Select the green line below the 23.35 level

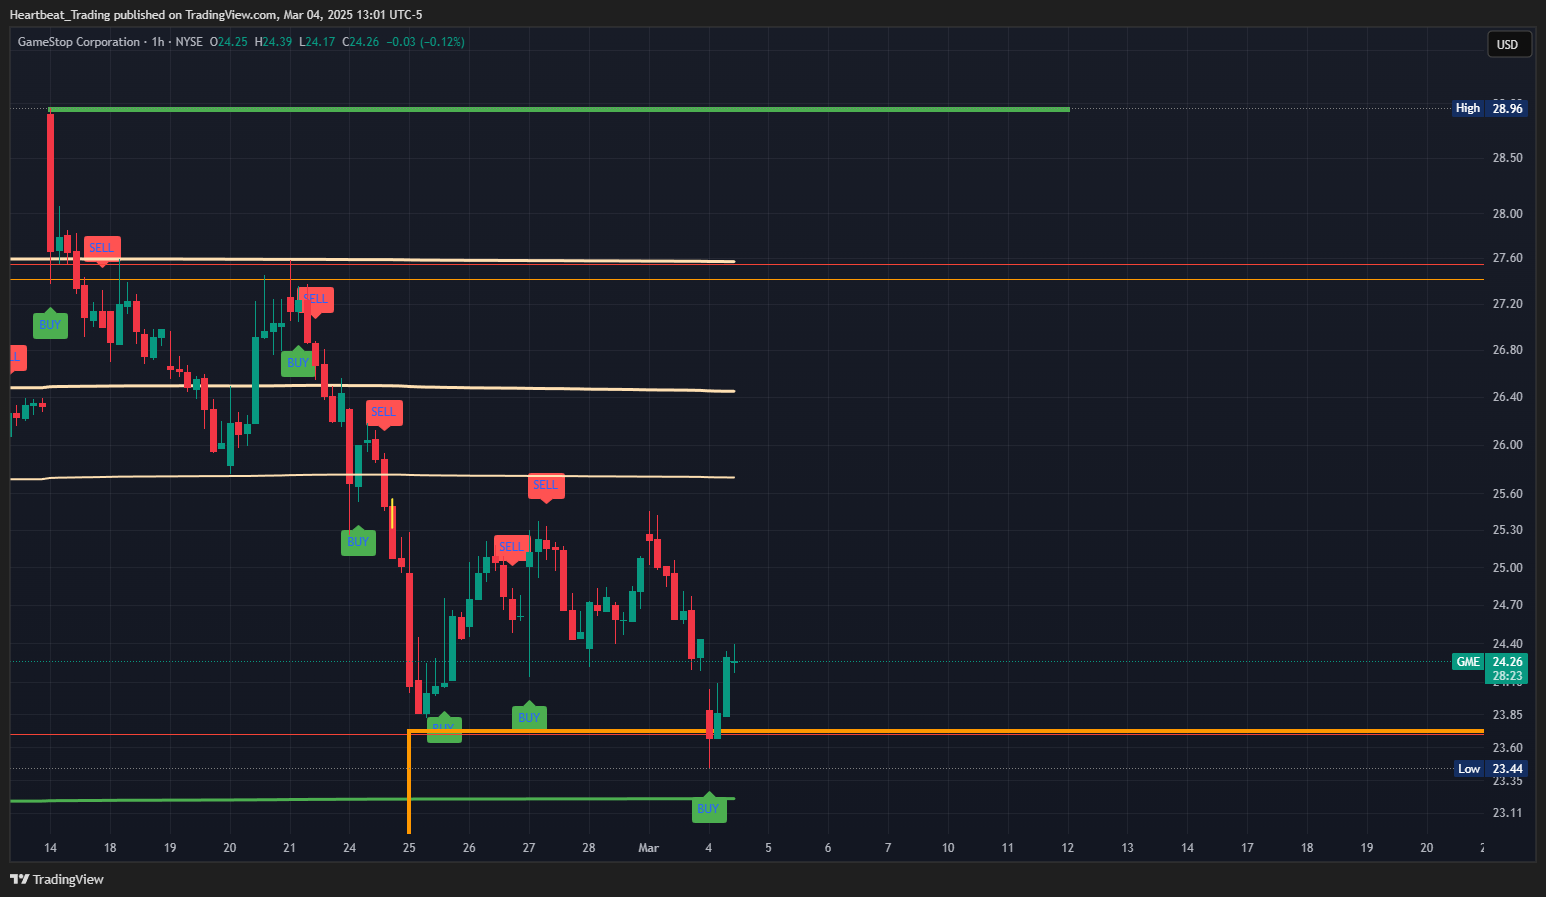[372, 799]
